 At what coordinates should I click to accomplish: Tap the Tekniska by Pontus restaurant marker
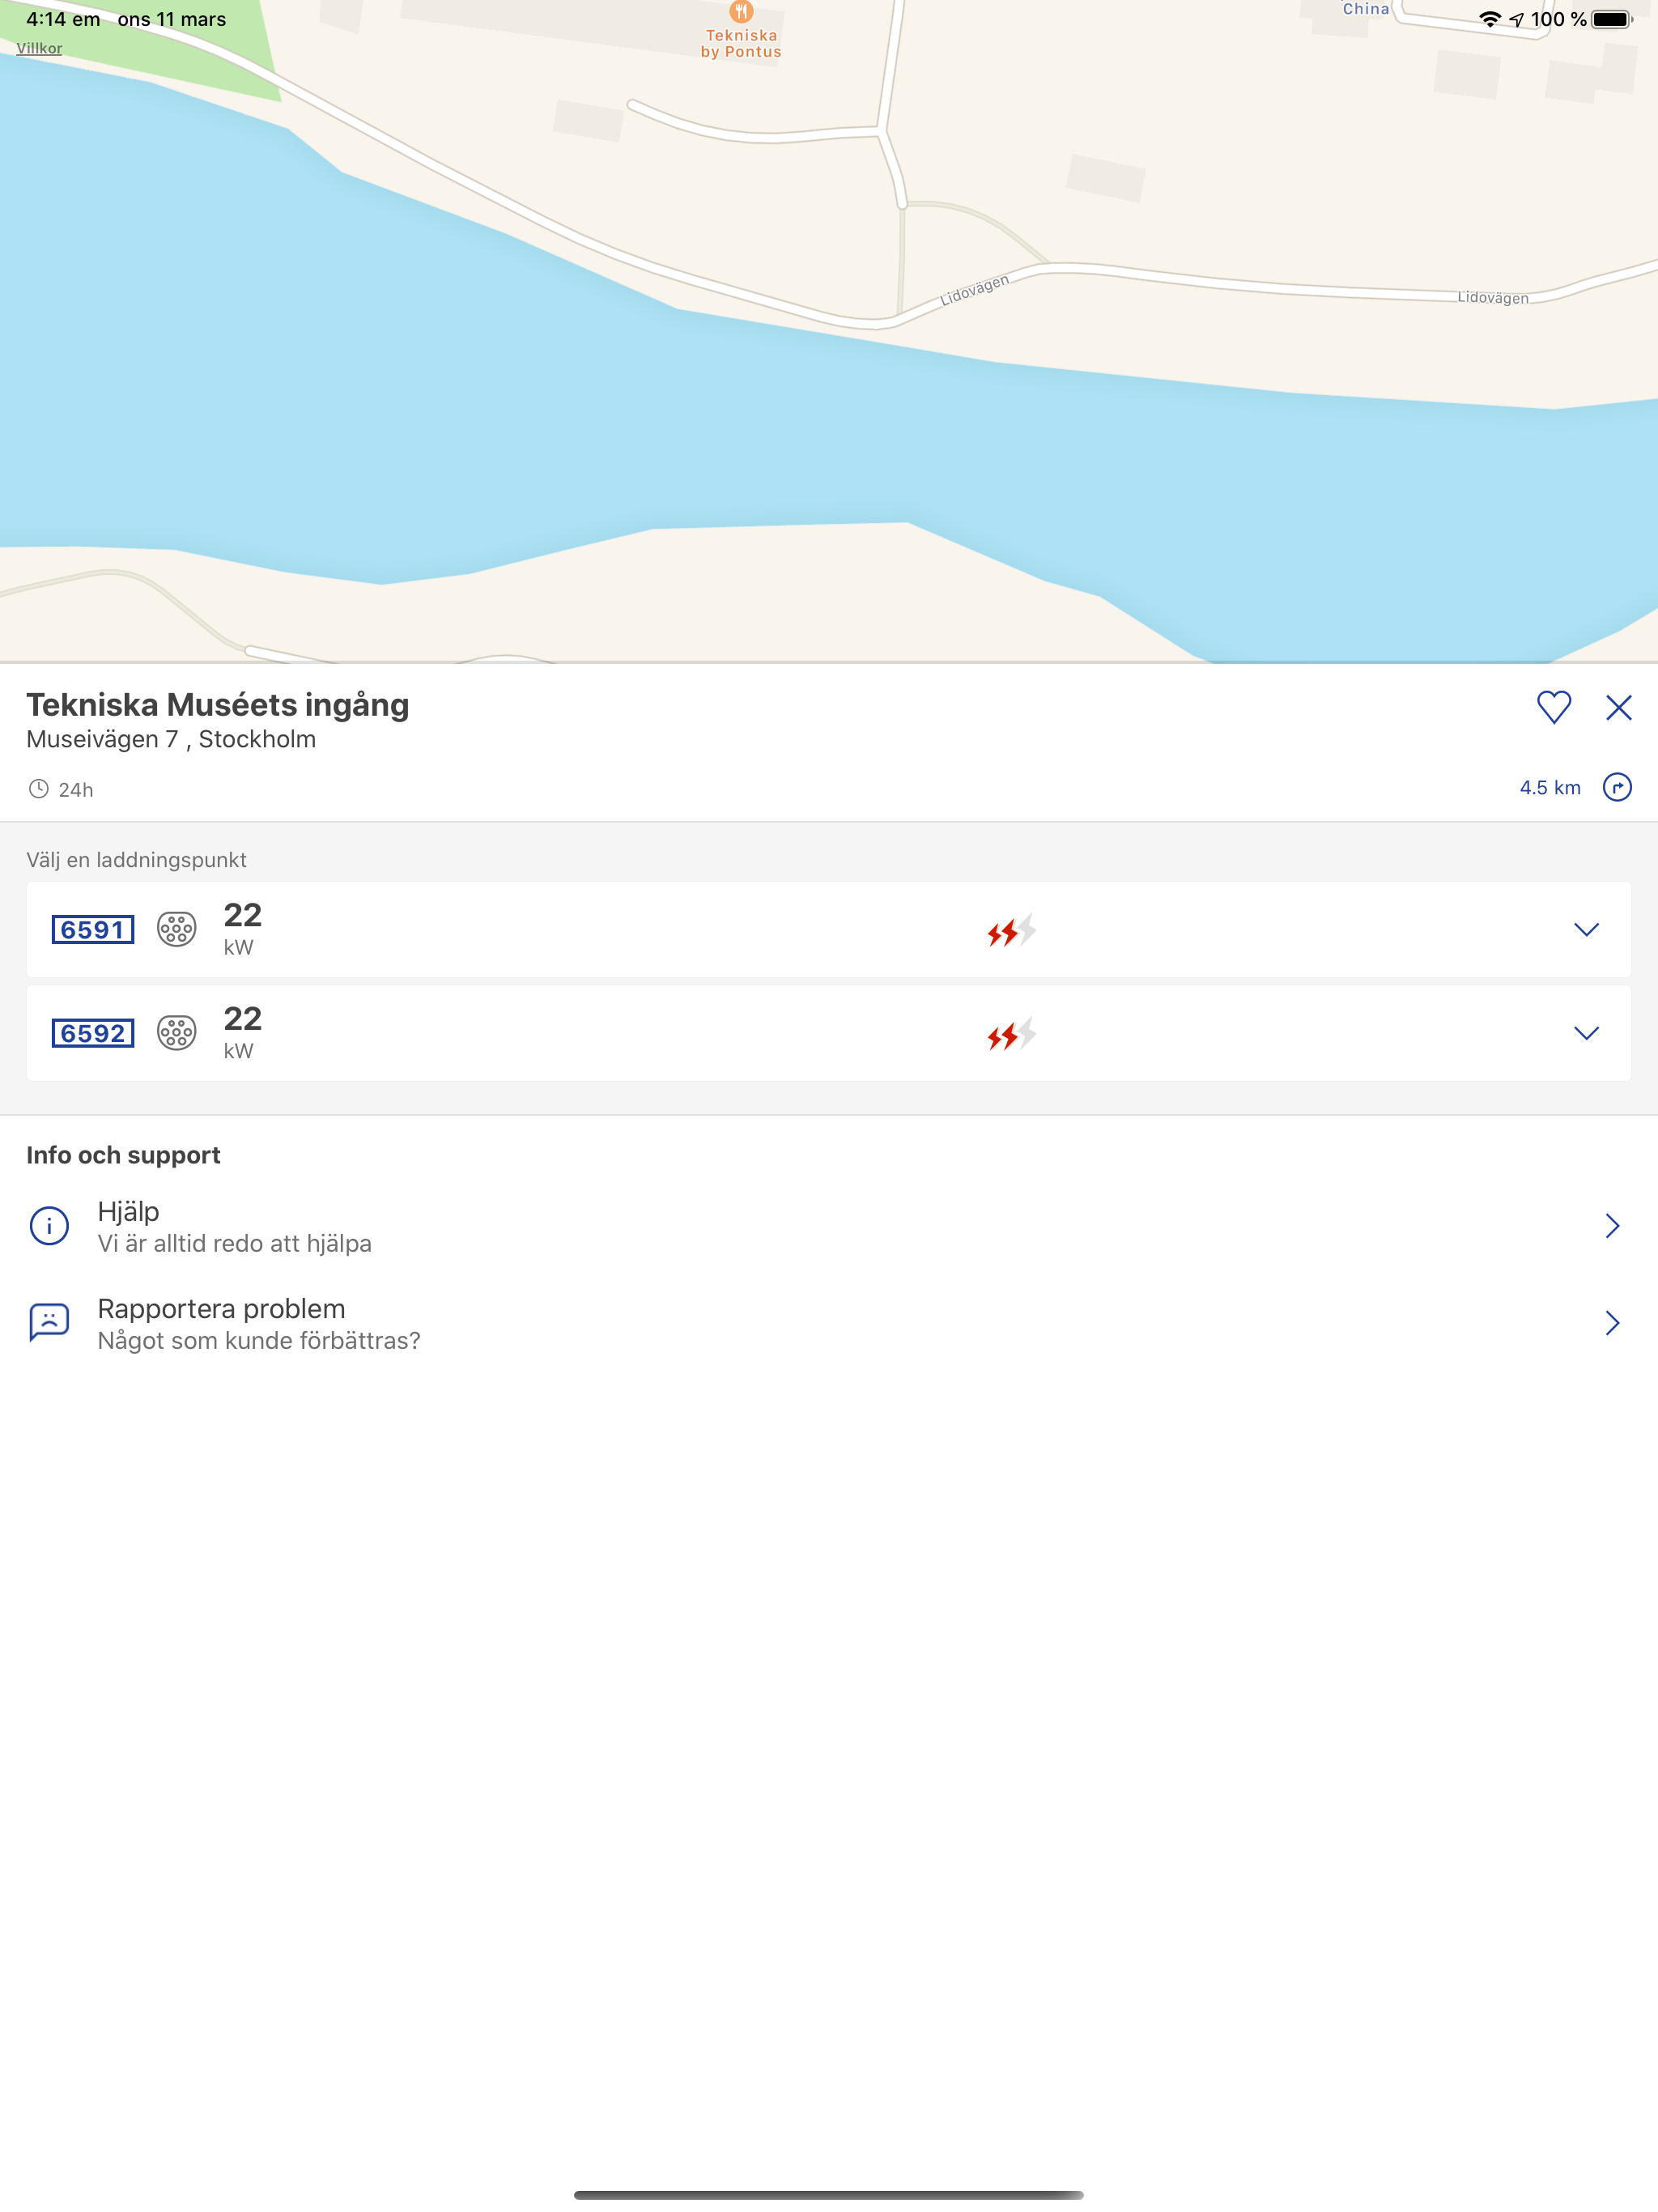click(x=741, y=12)
